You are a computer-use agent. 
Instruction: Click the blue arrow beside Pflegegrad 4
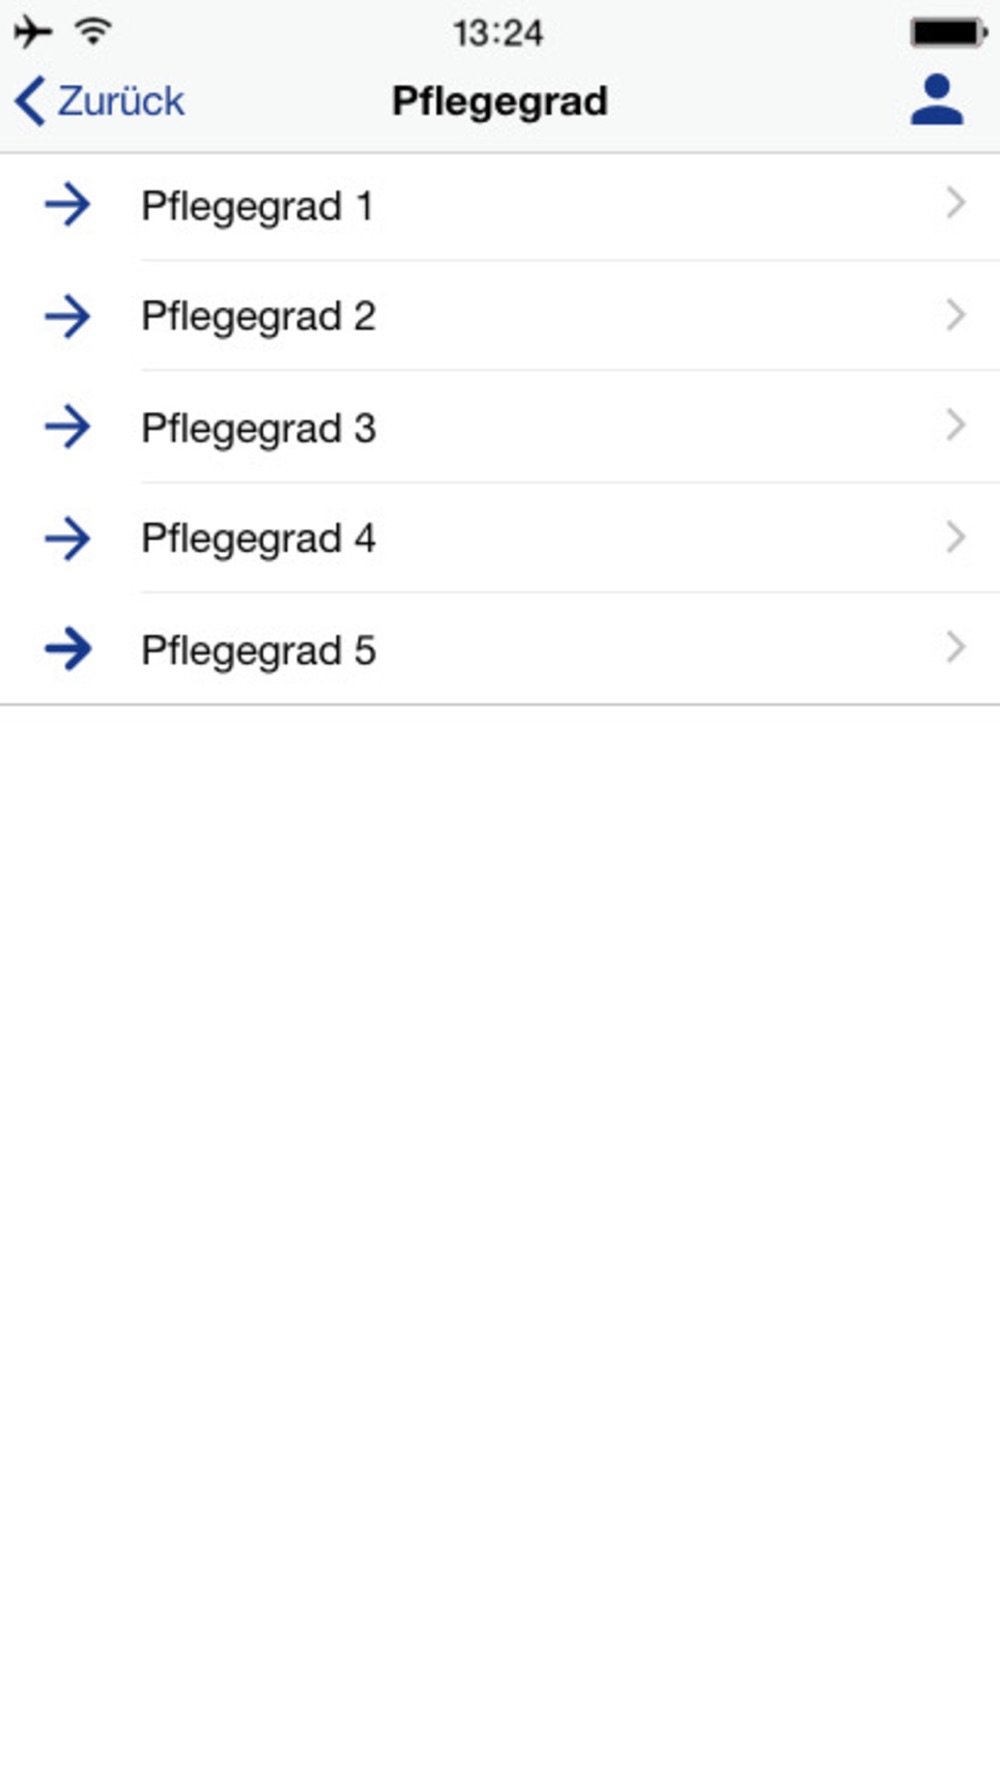point(68,538)
